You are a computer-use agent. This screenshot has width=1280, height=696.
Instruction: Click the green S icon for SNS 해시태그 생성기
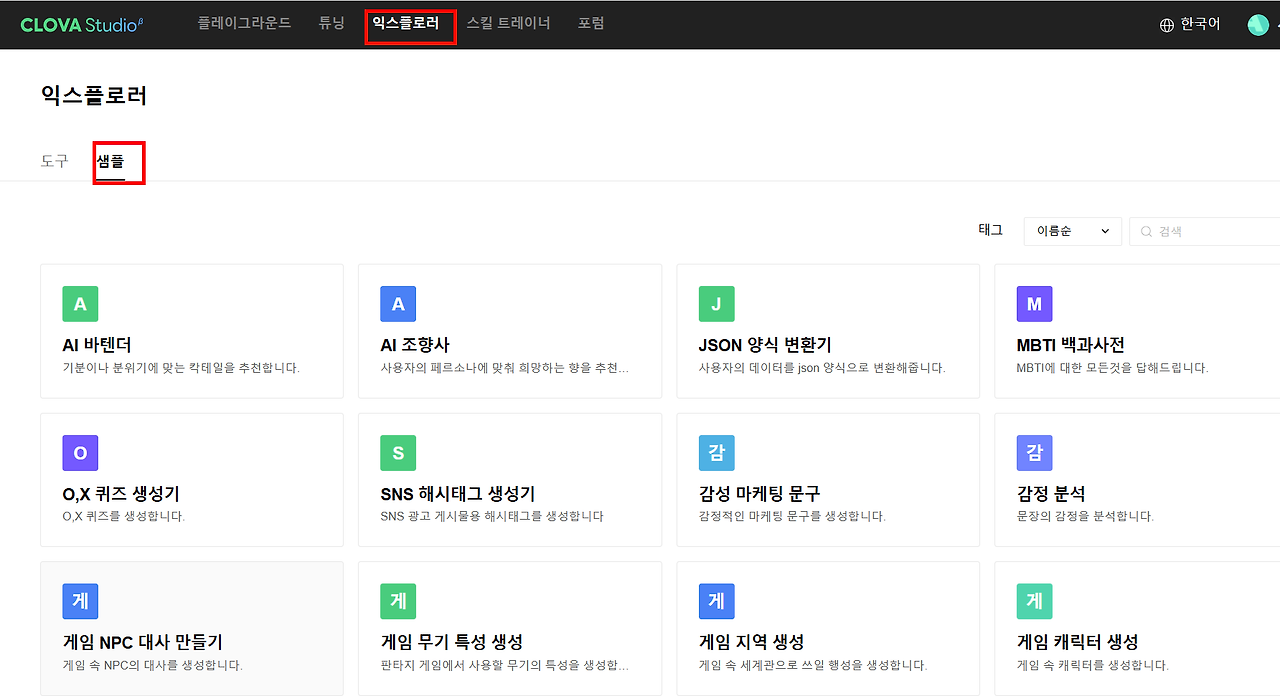[398, 453]
